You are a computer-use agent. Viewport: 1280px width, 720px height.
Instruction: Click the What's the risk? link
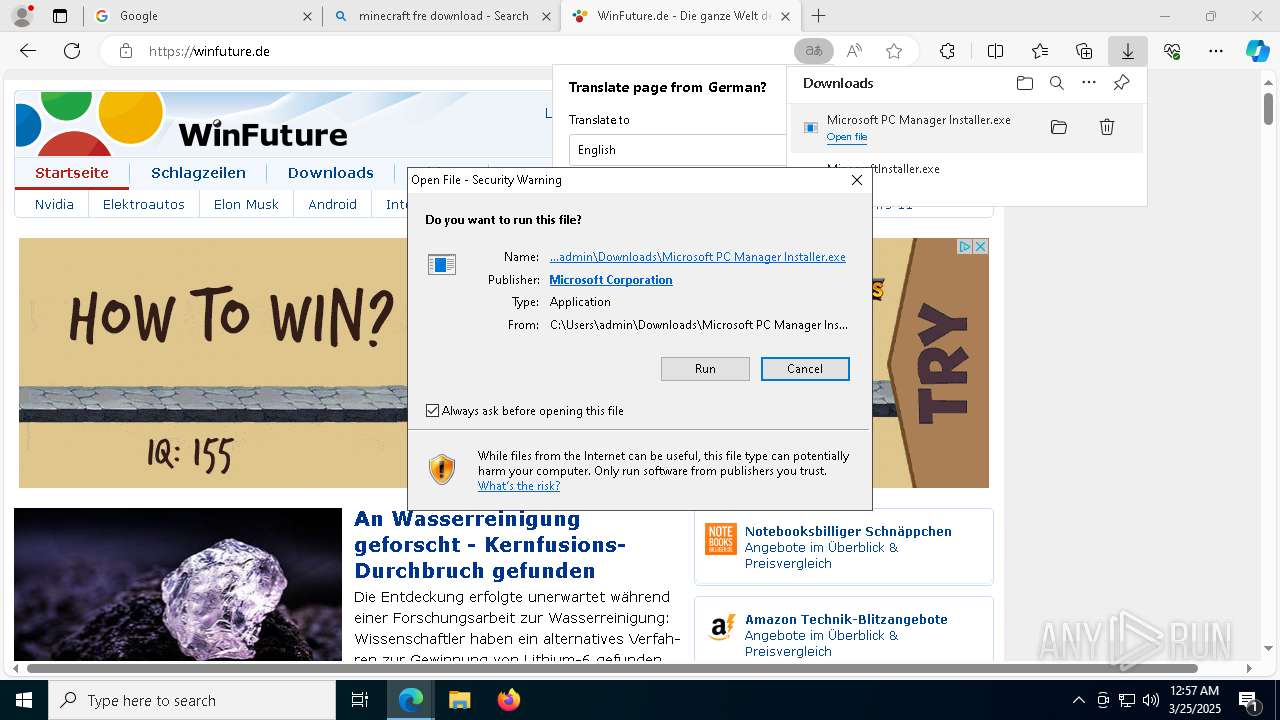coord(518,486)
